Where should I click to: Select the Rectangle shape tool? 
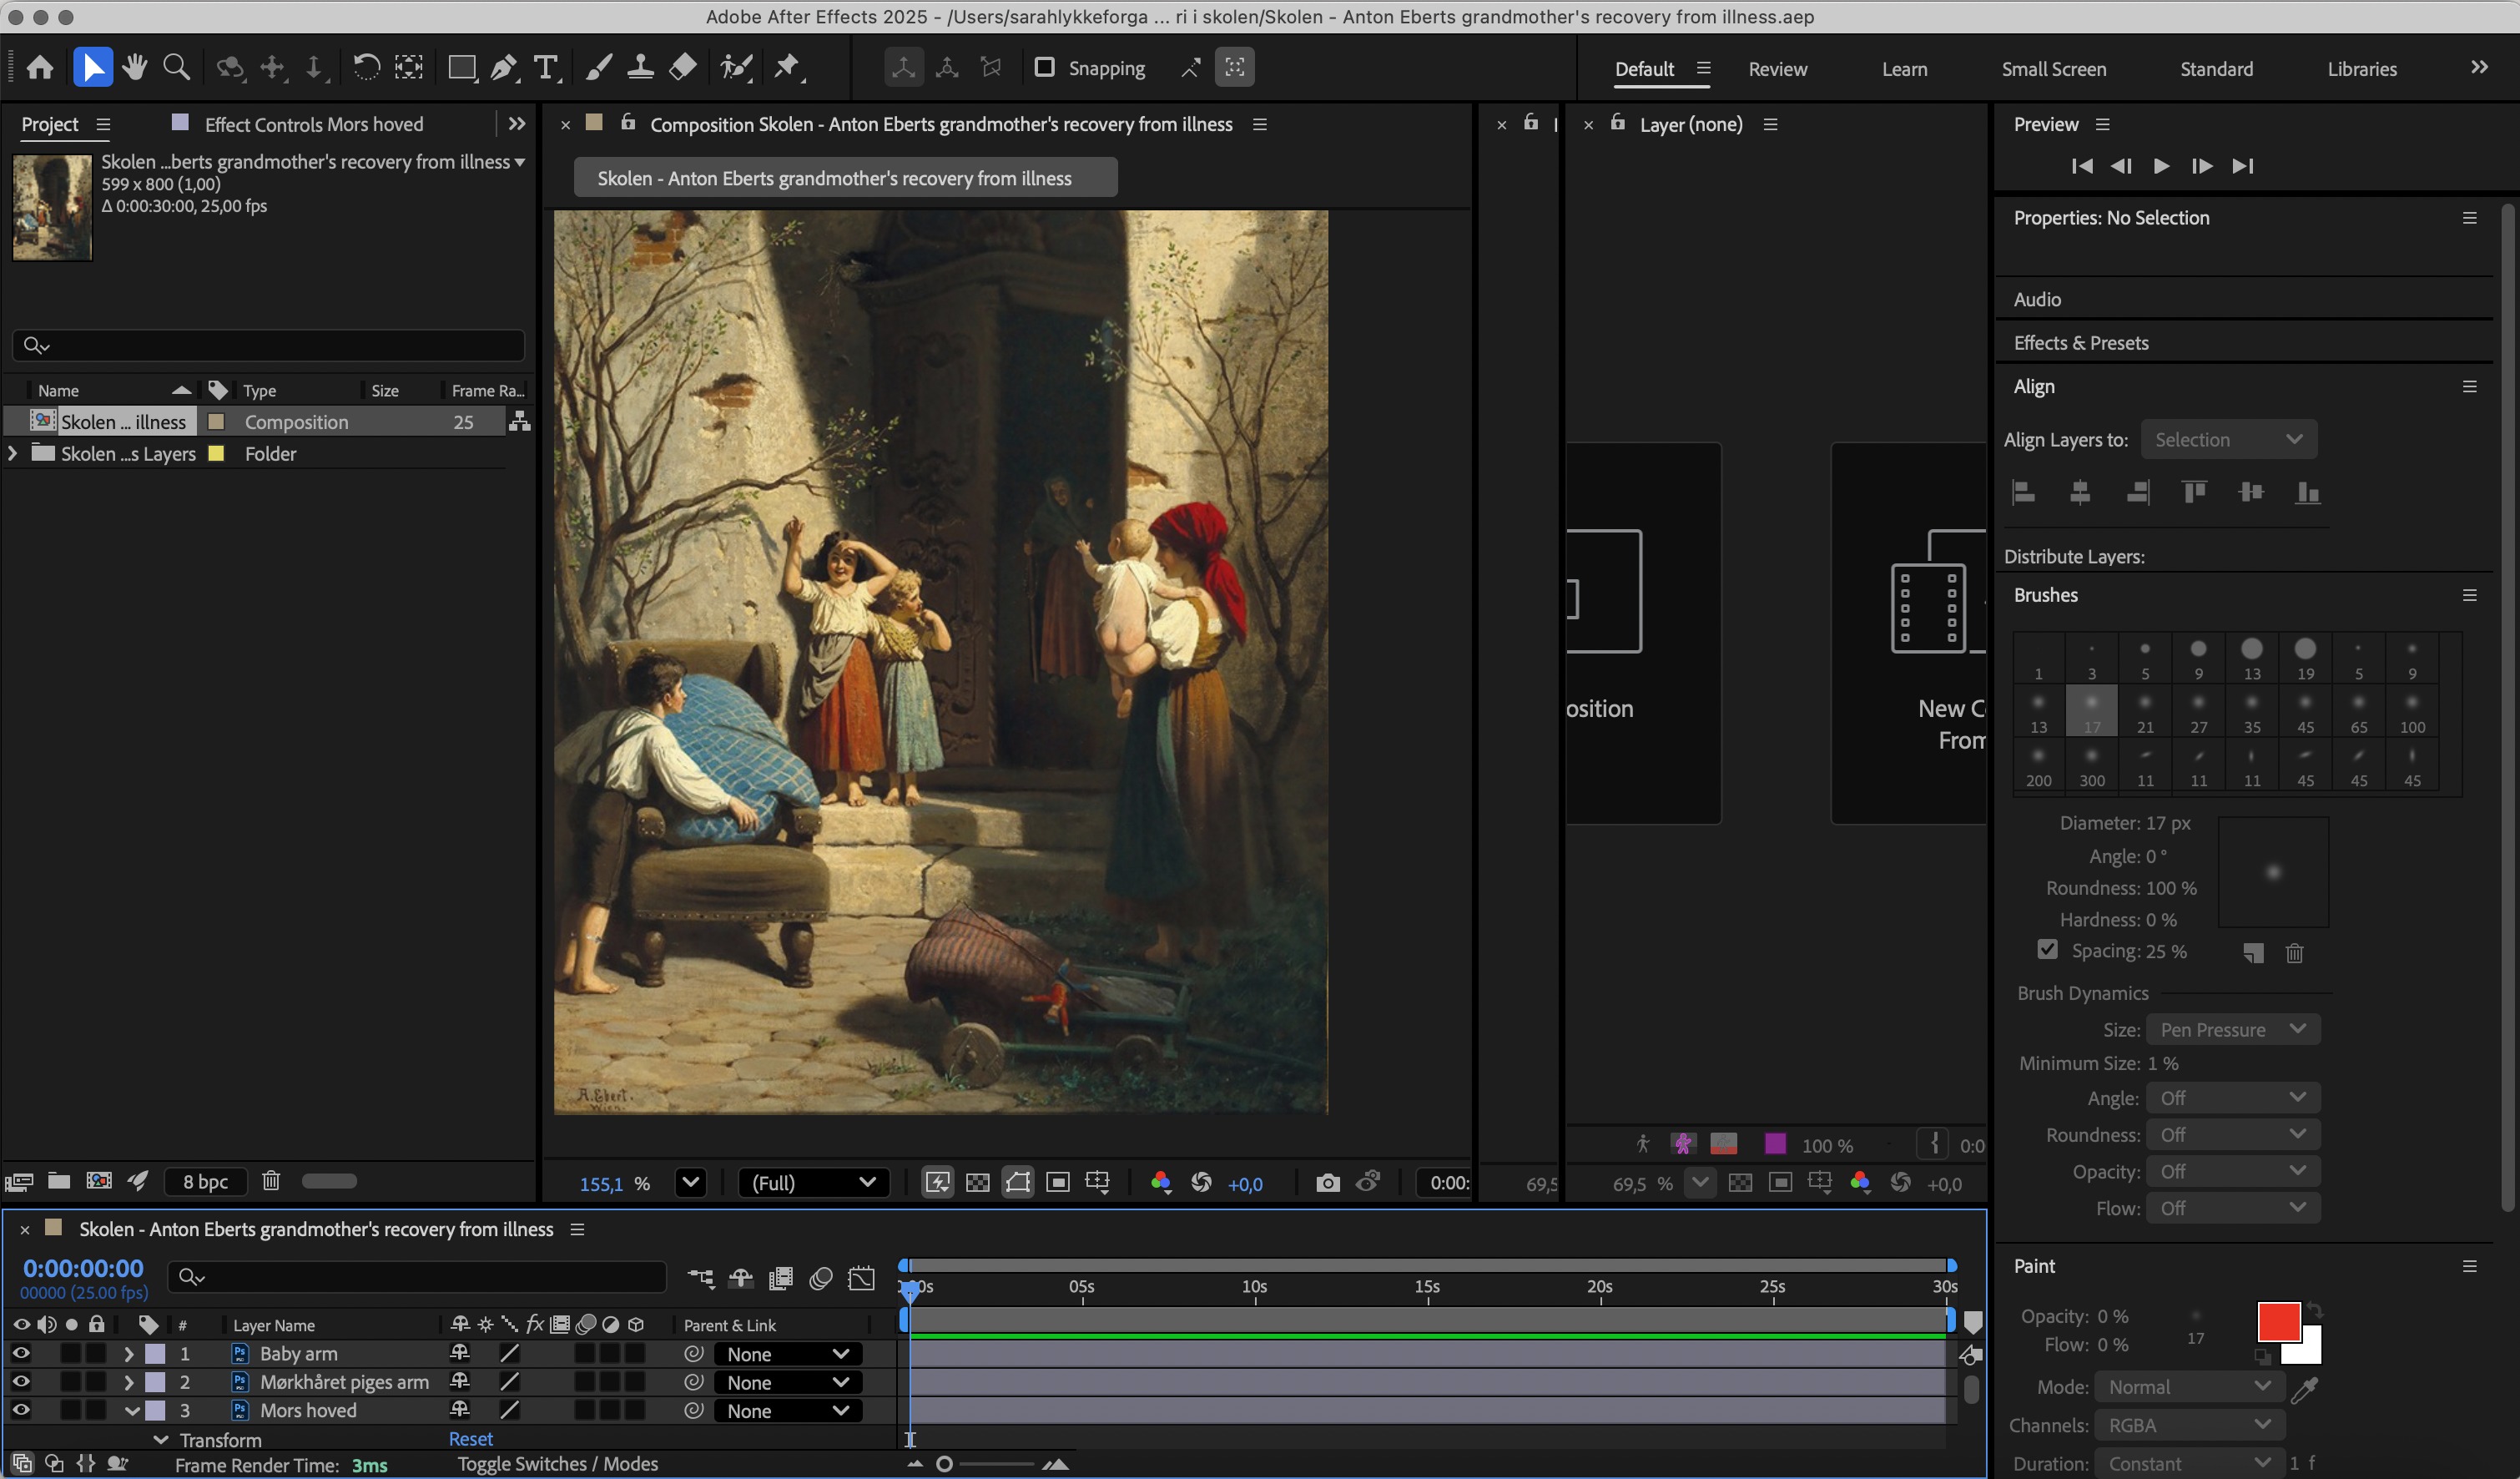click(462, 68)
